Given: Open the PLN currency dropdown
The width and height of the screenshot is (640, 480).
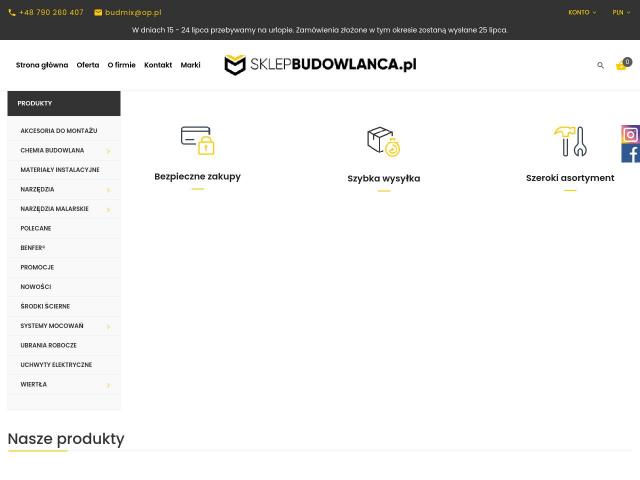Looking at the screenshot, I should [621, 13].
